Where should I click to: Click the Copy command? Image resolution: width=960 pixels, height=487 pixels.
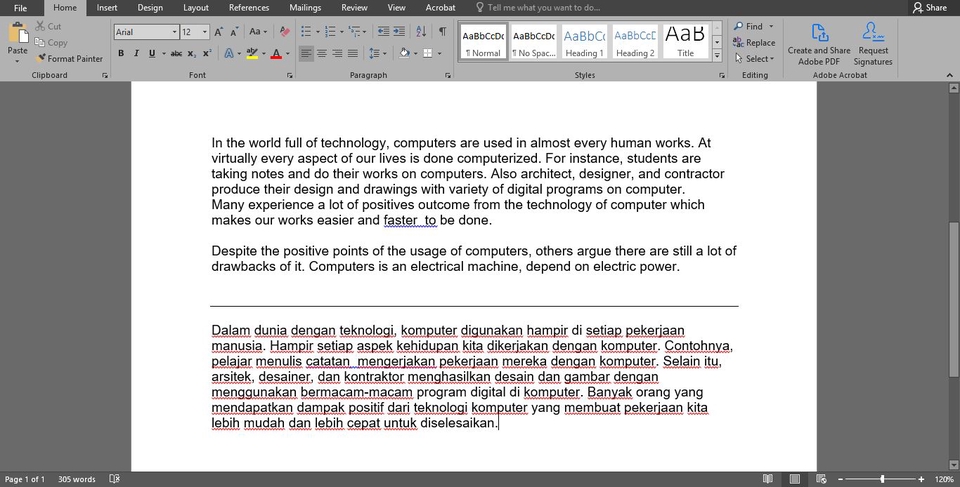click(51, 42)
